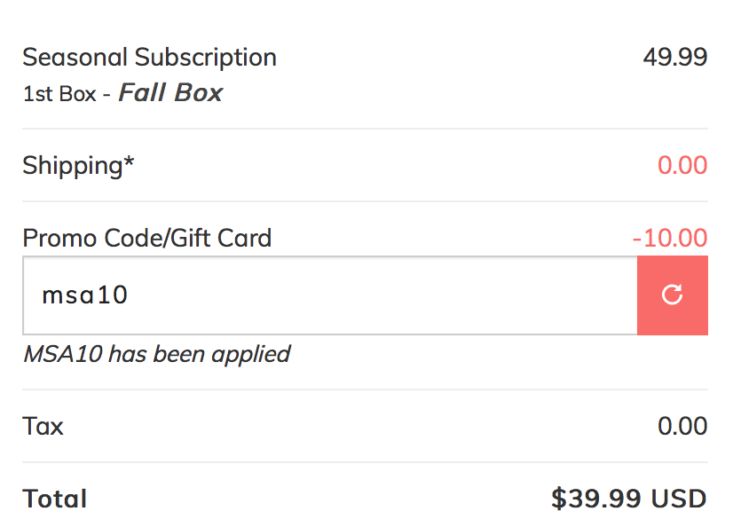This screenshot has height=527, width=733.
Task: Click the bold Total label
Action: pos(55,499)
